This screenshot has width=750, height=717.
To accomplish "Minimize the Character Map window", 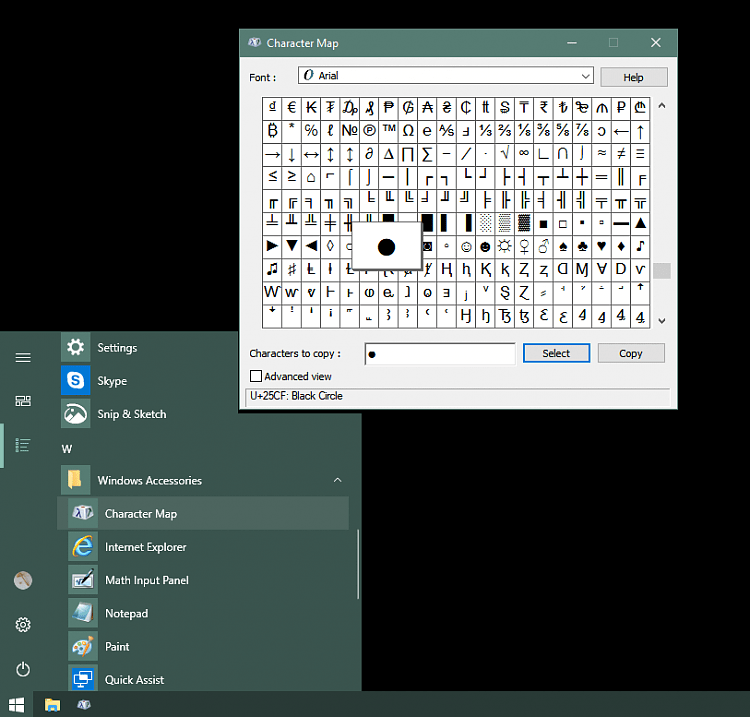I will (x=572, y=43).
